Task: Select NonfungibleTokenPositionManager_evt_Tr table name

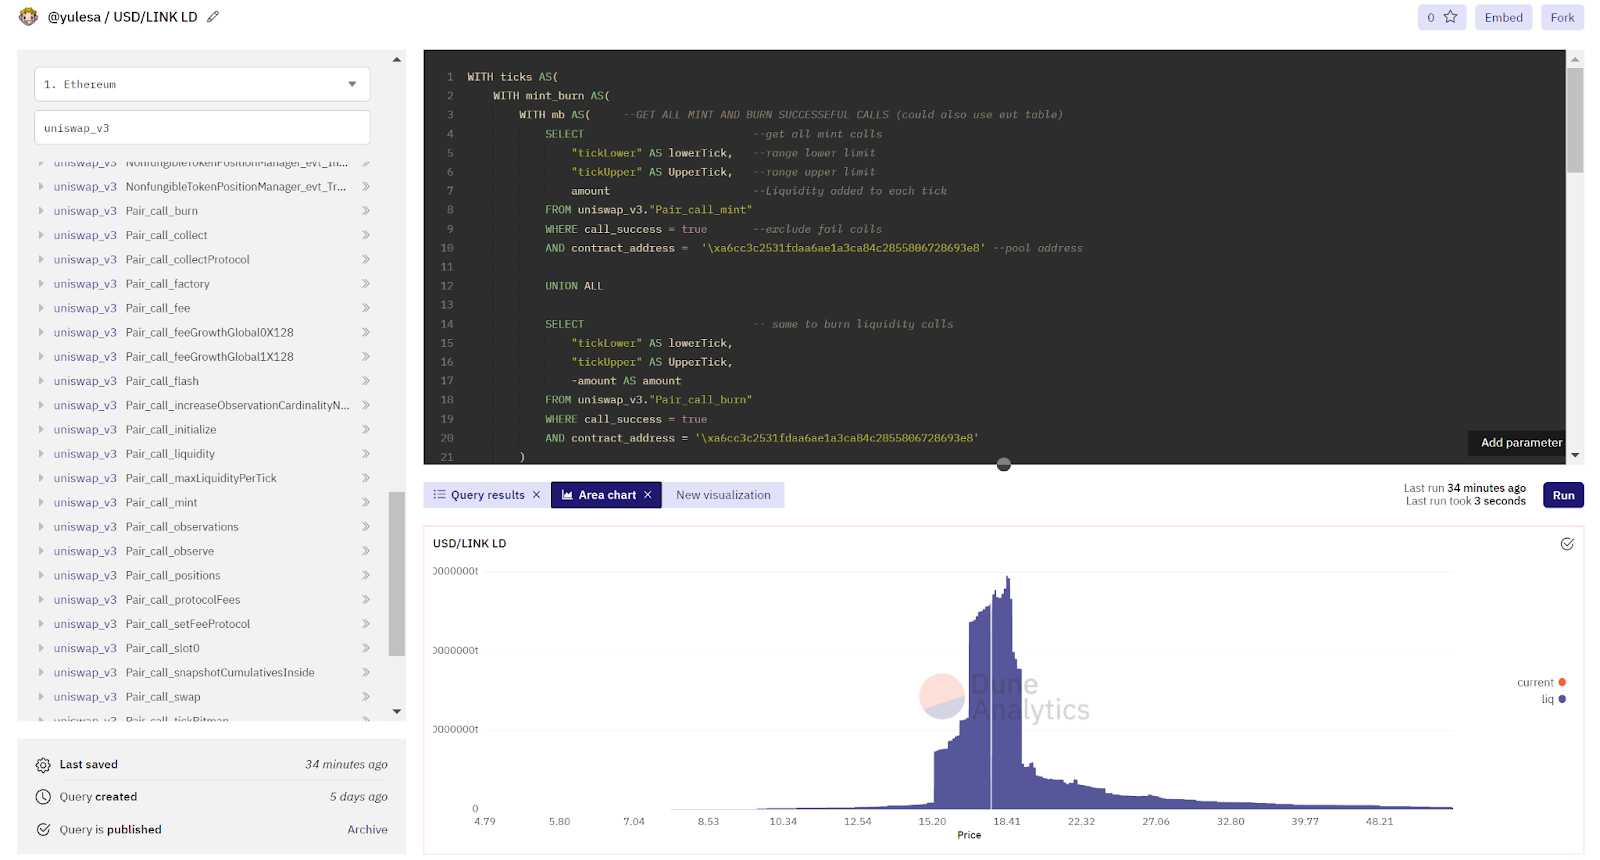Action: coord(236,187)
